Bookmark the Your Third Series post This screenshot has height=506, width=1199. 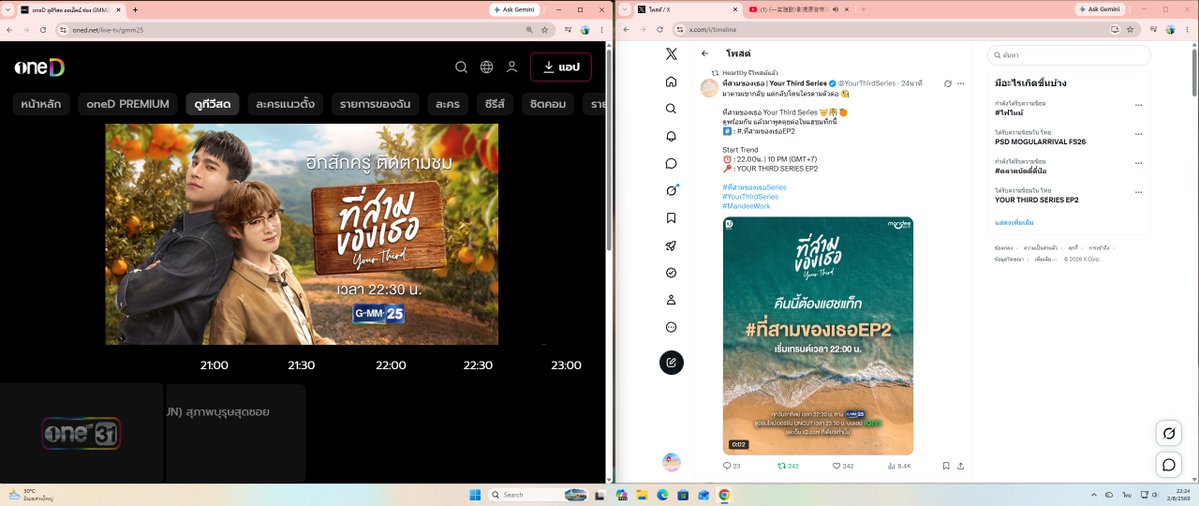coord(946,465)
